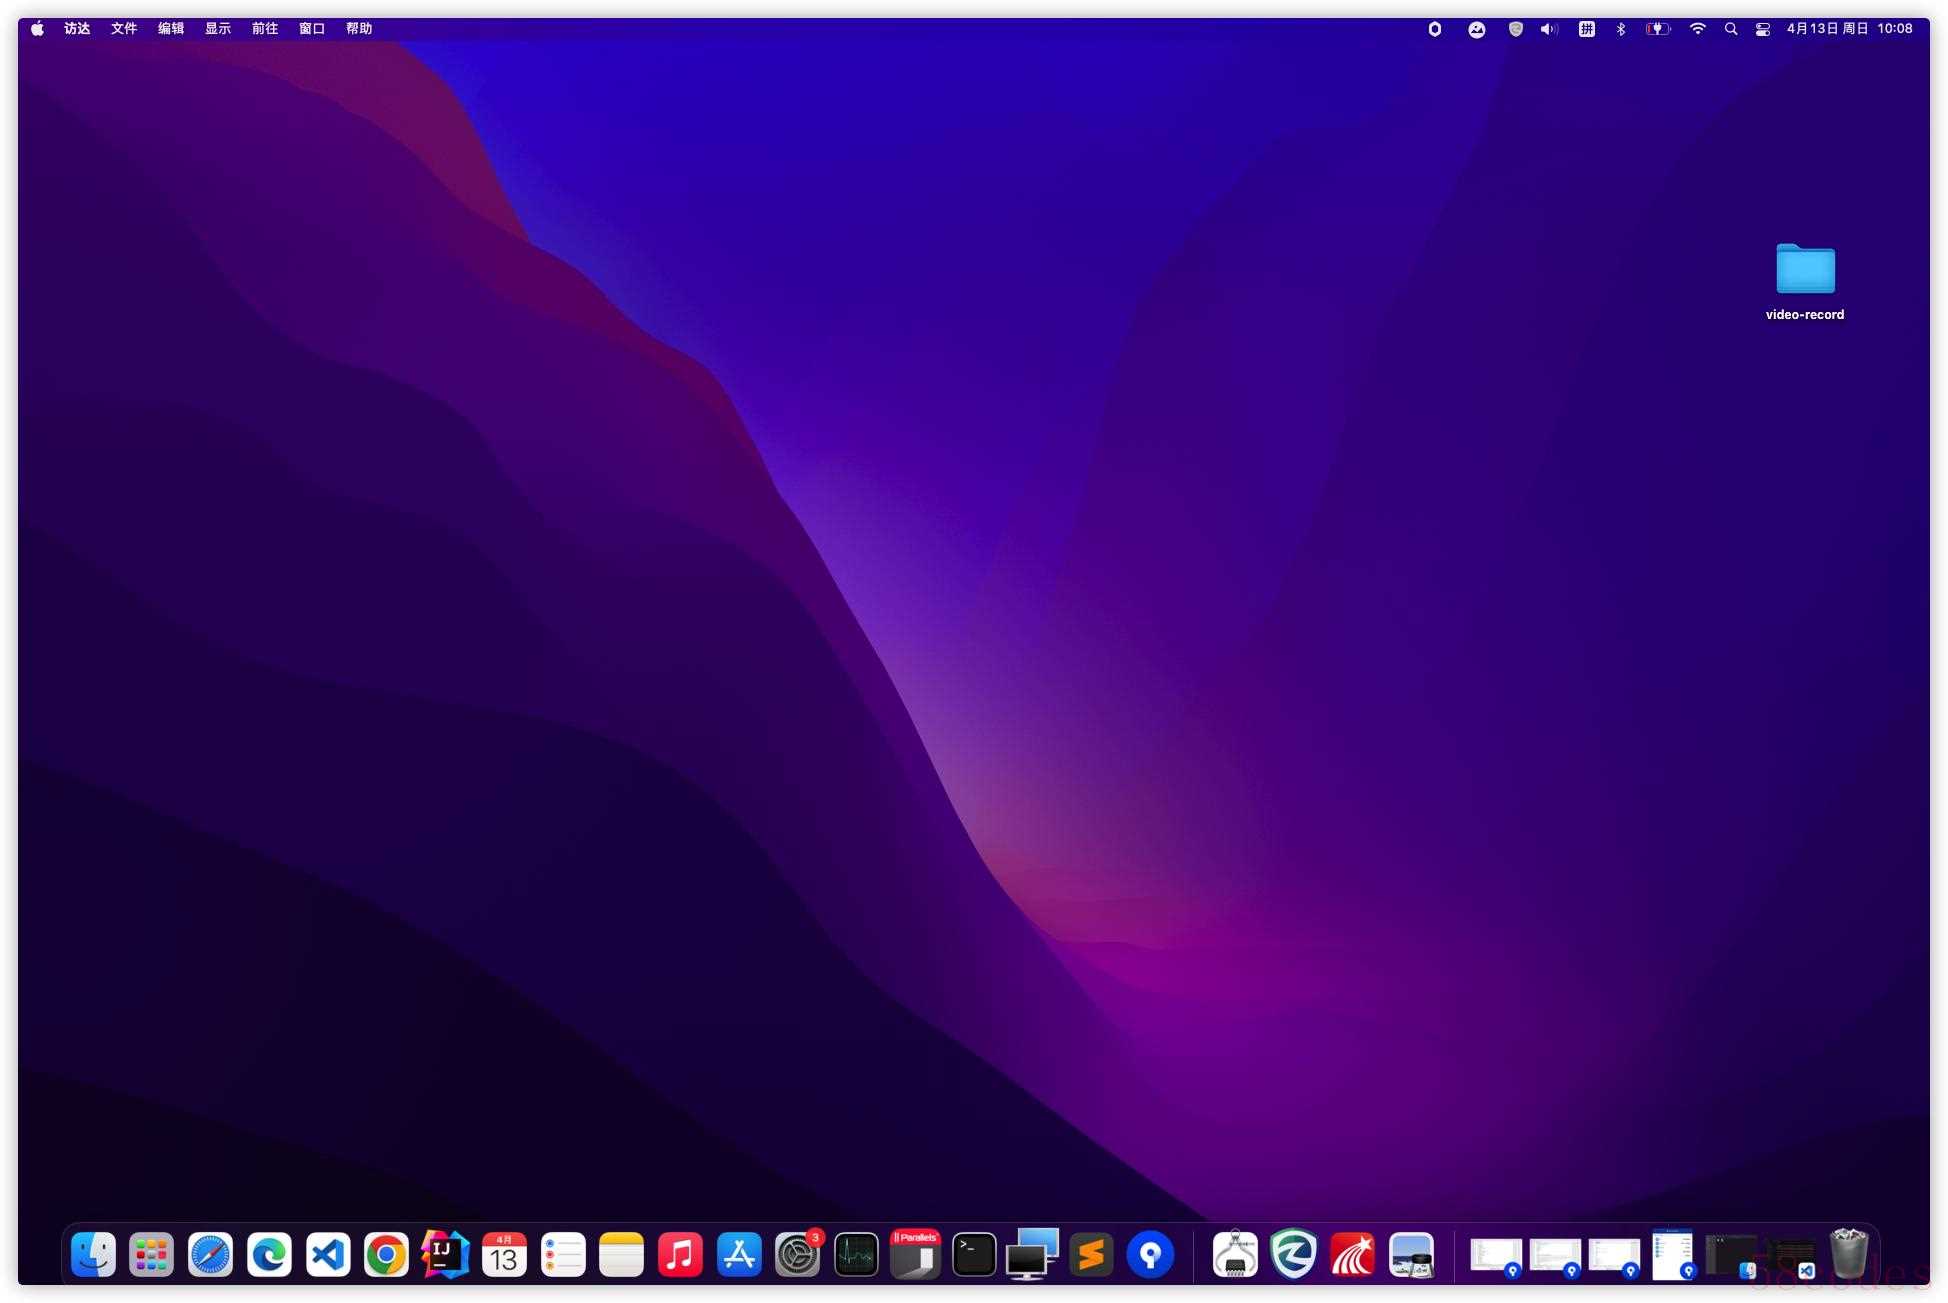The image size is (1948, 1303).
Task: Open Google Chrome in the Dock
Action: point(386,1255)
